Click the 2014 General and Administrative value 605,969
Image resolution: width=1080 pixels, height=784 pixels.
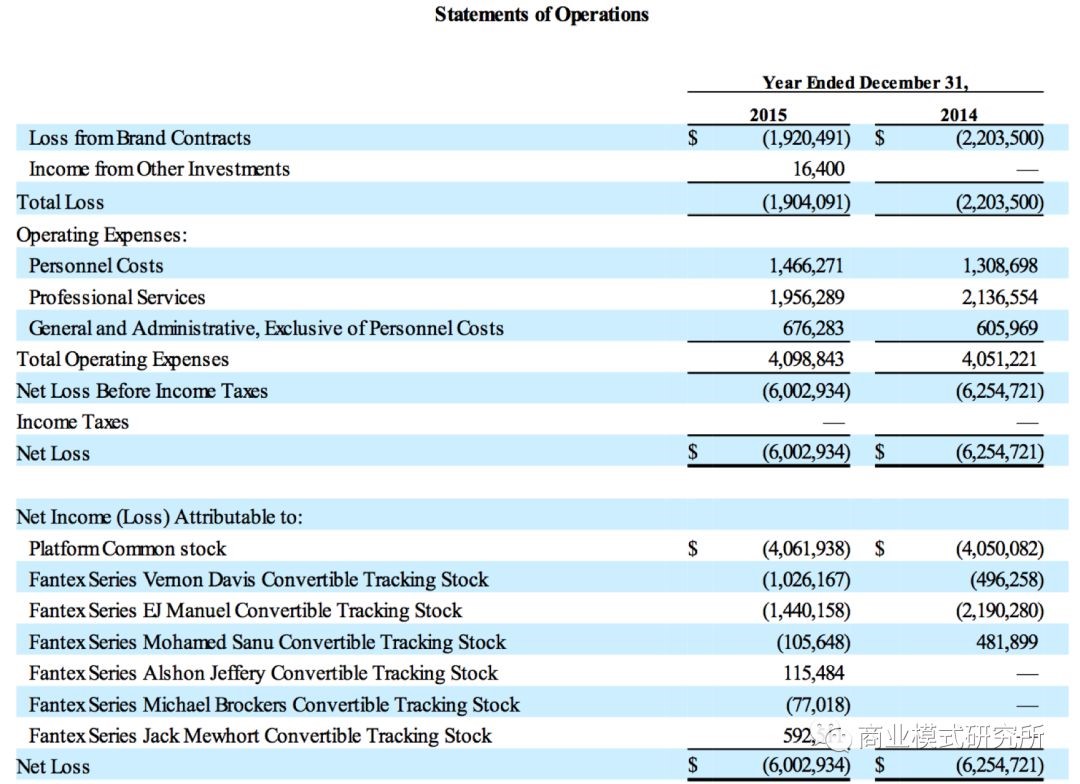[1007, 329]
